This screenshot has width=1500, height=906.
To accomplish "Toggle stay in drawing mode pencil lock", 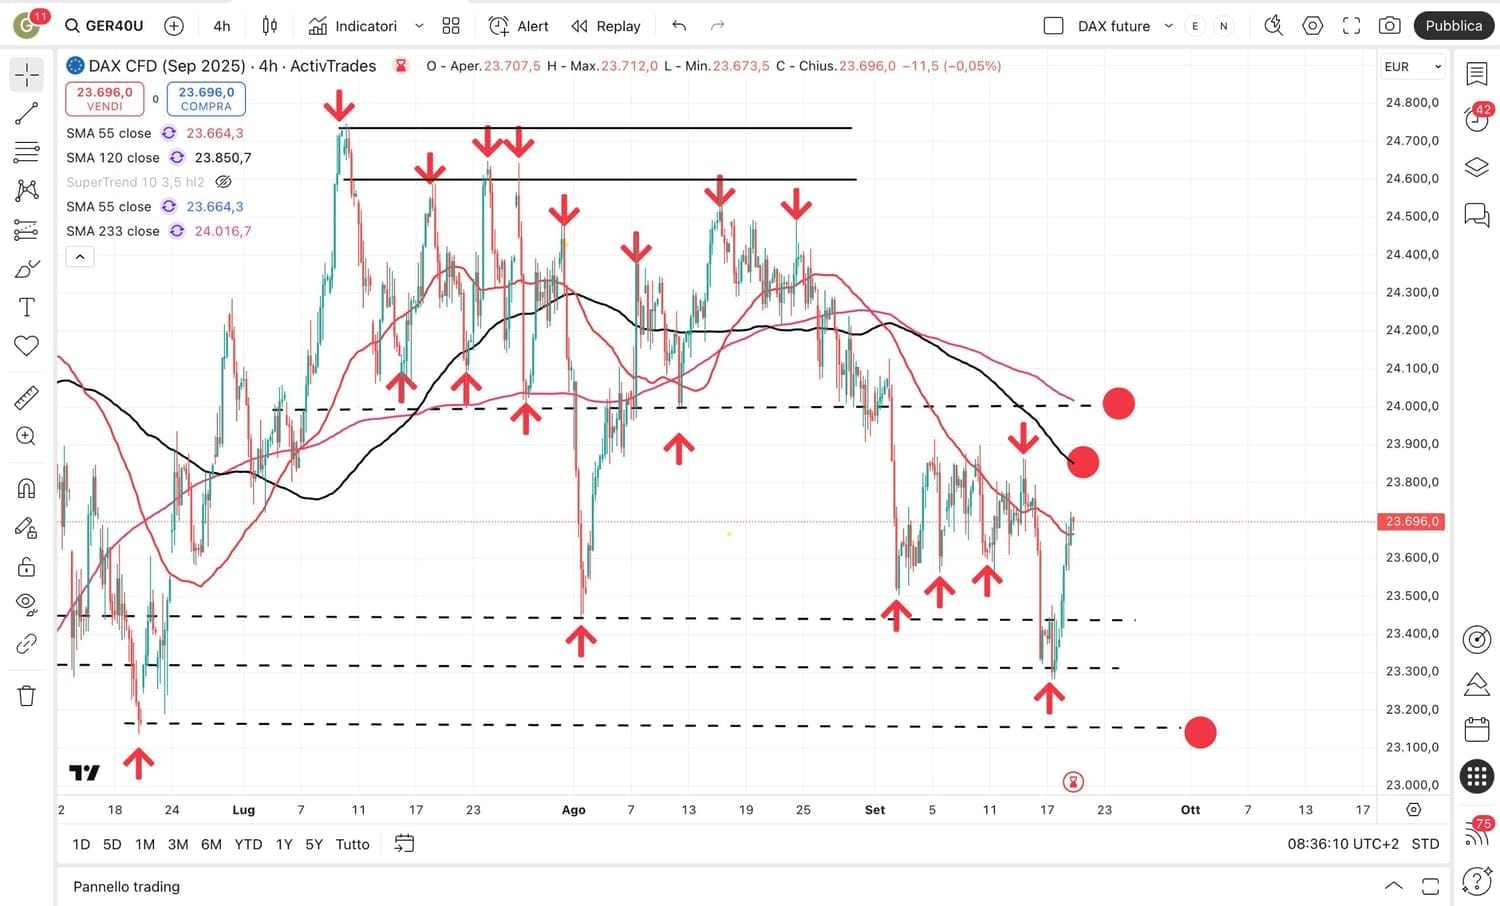I will point(27,528).
